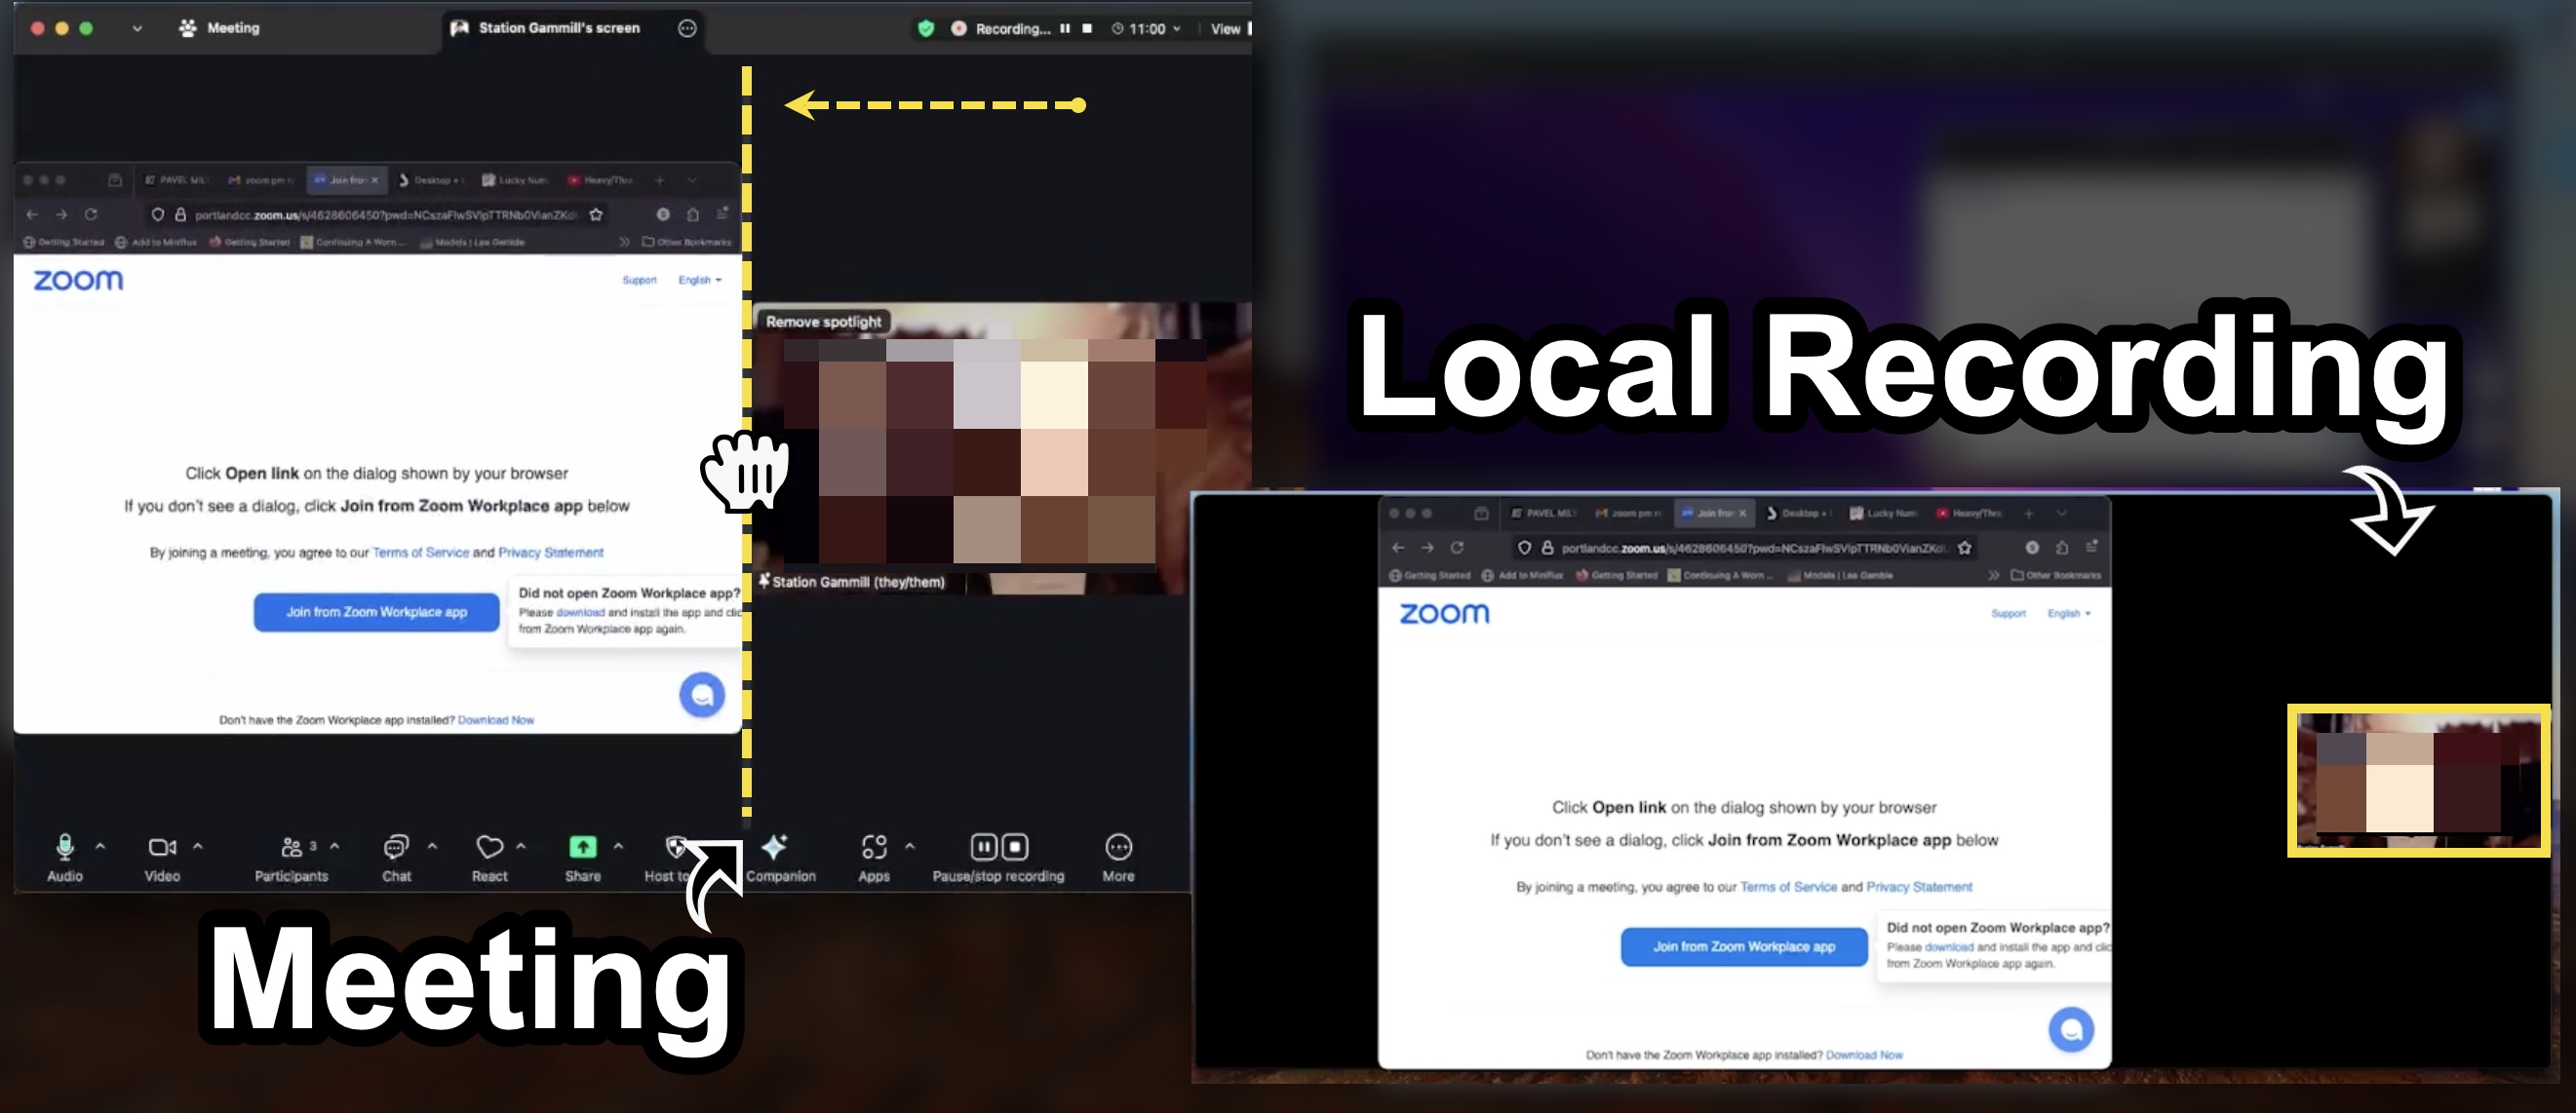Viewport: 2576px width, 1113px height.
Task: Click the More ellipsis toolbar icon
Action: tap(1118, 847)
